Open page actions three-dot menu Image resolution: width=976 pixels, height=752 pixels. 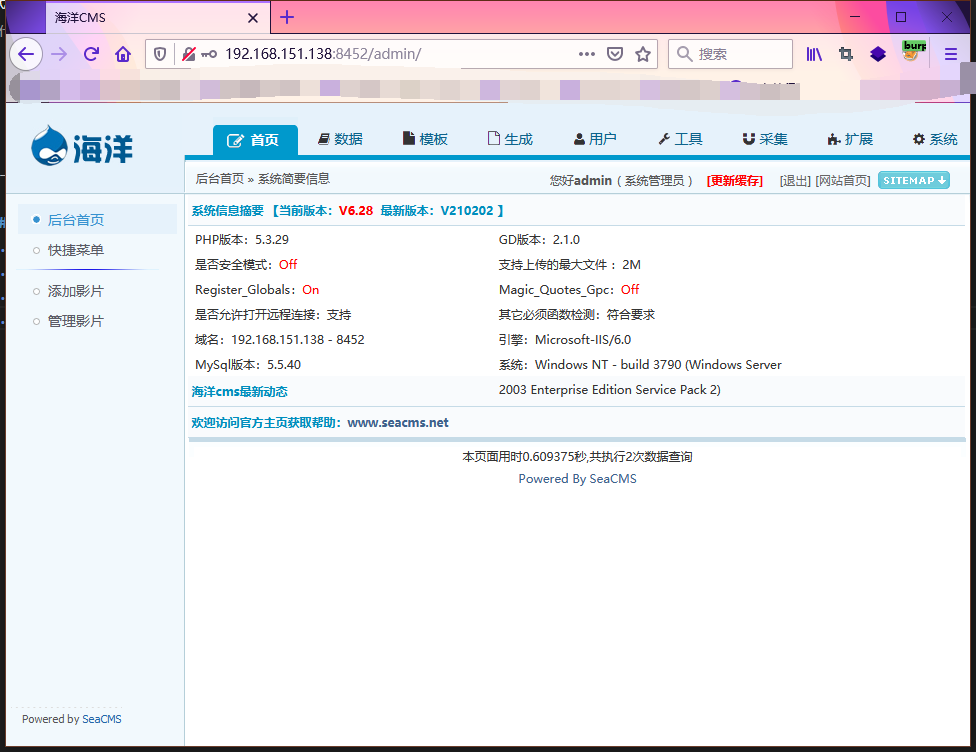(x=587, y=54)
